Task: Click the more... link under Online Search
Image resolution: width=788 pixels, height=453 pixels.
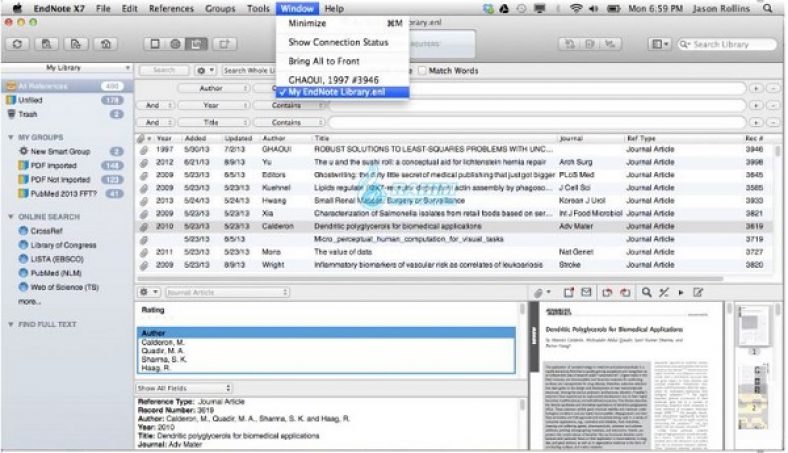Action: (x=29, y=301)
